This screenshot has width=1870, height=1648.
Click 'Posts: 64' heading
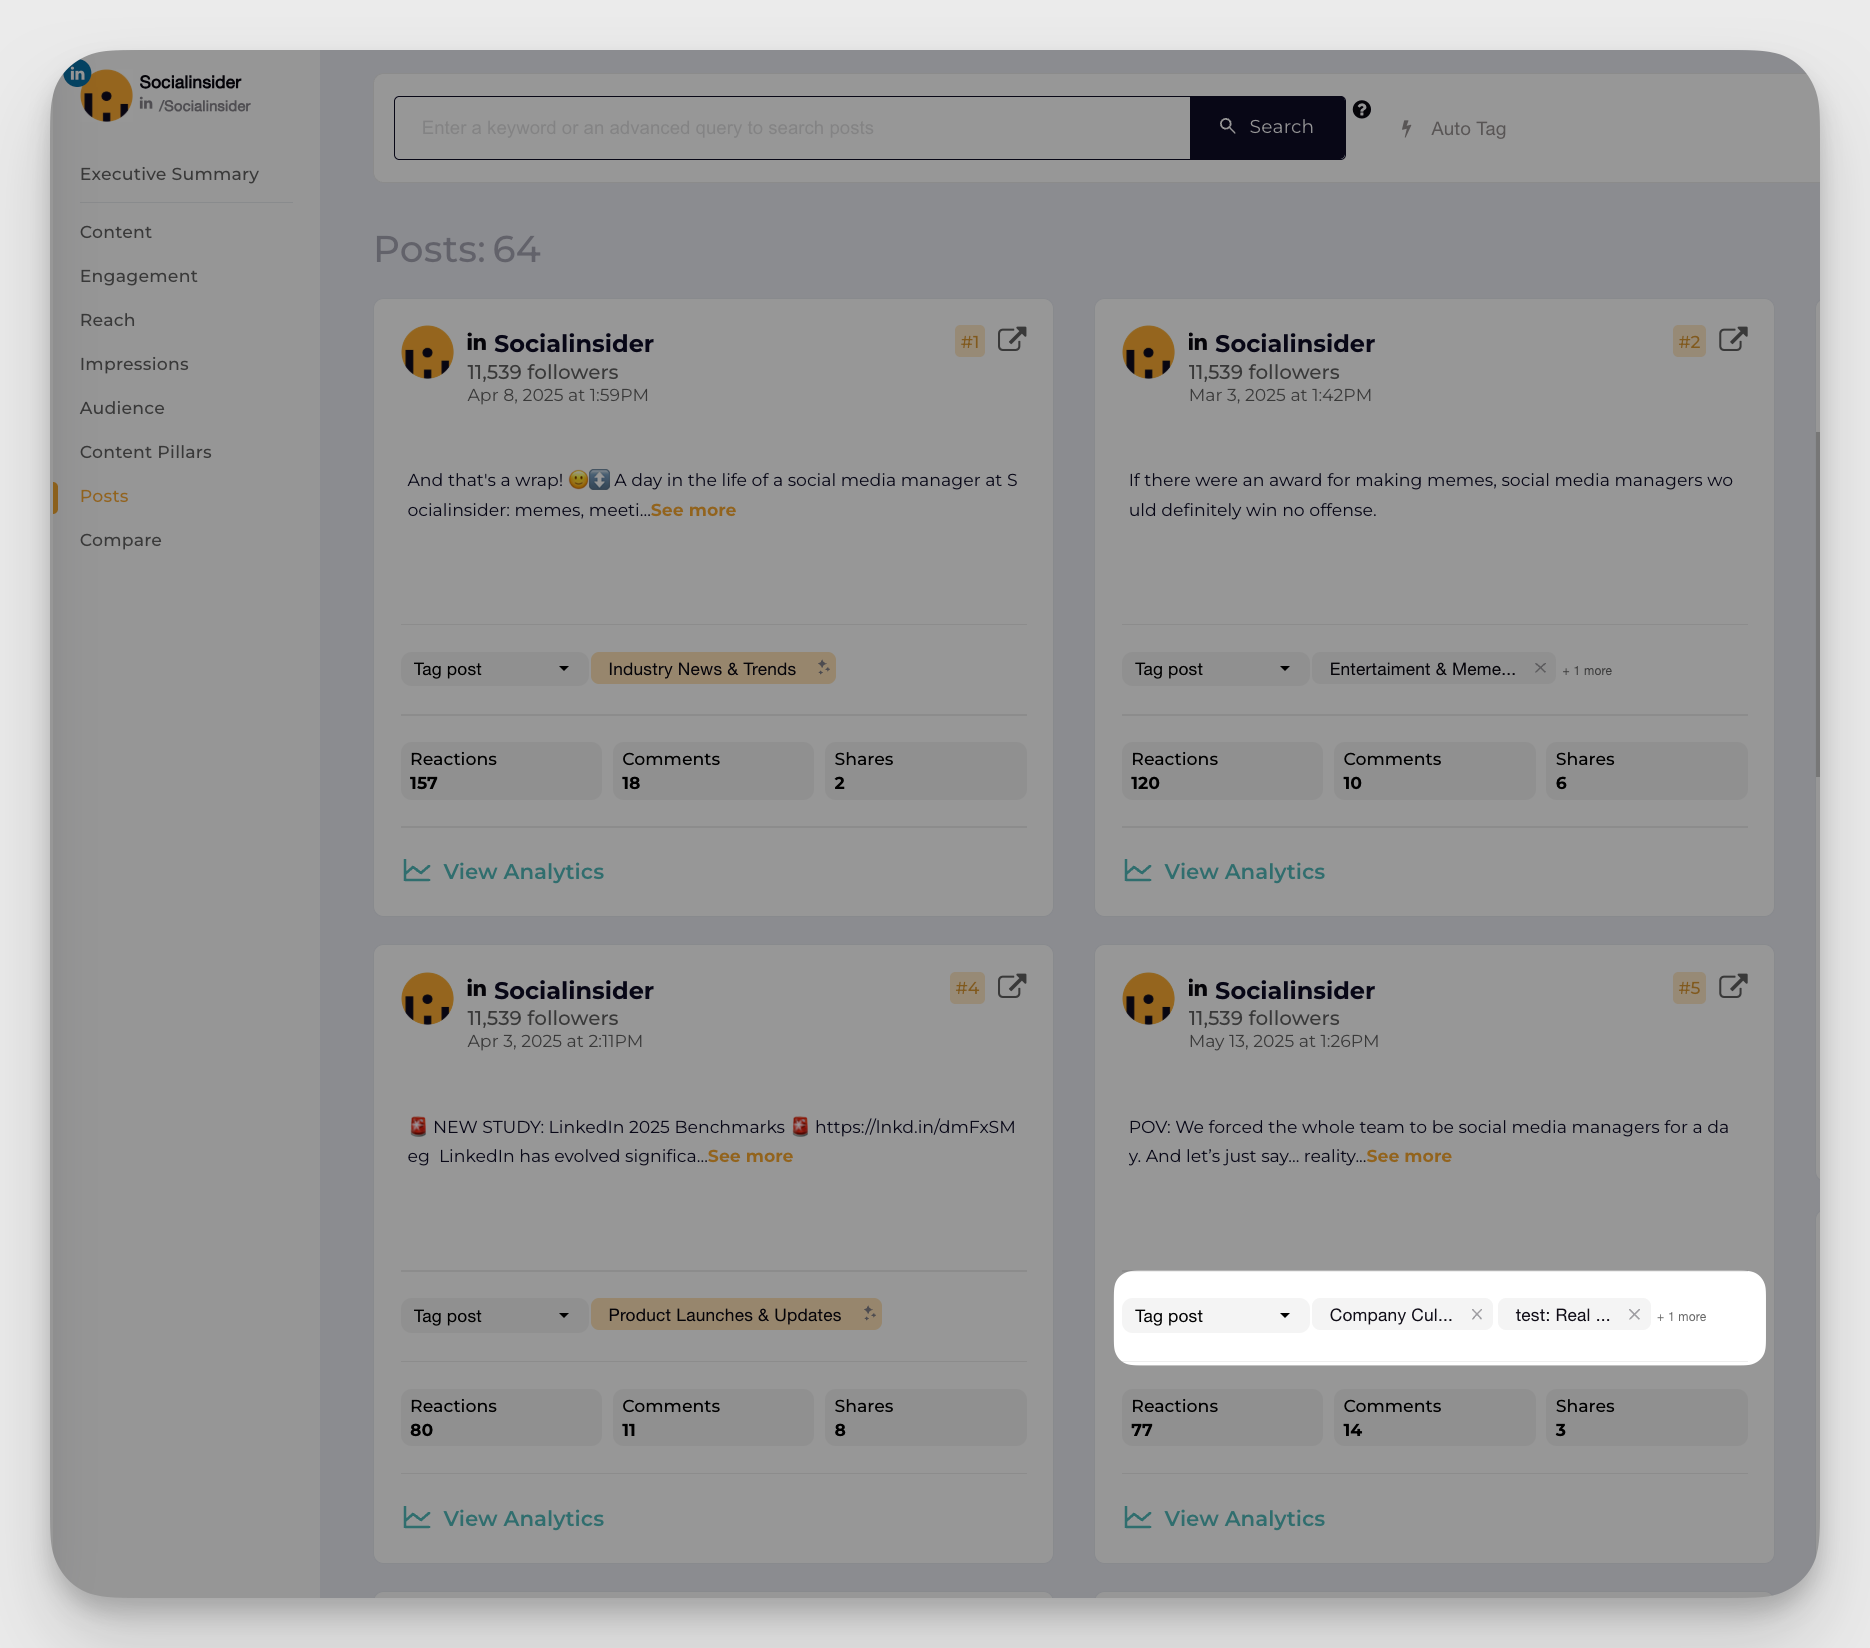(x=457, y=249)
